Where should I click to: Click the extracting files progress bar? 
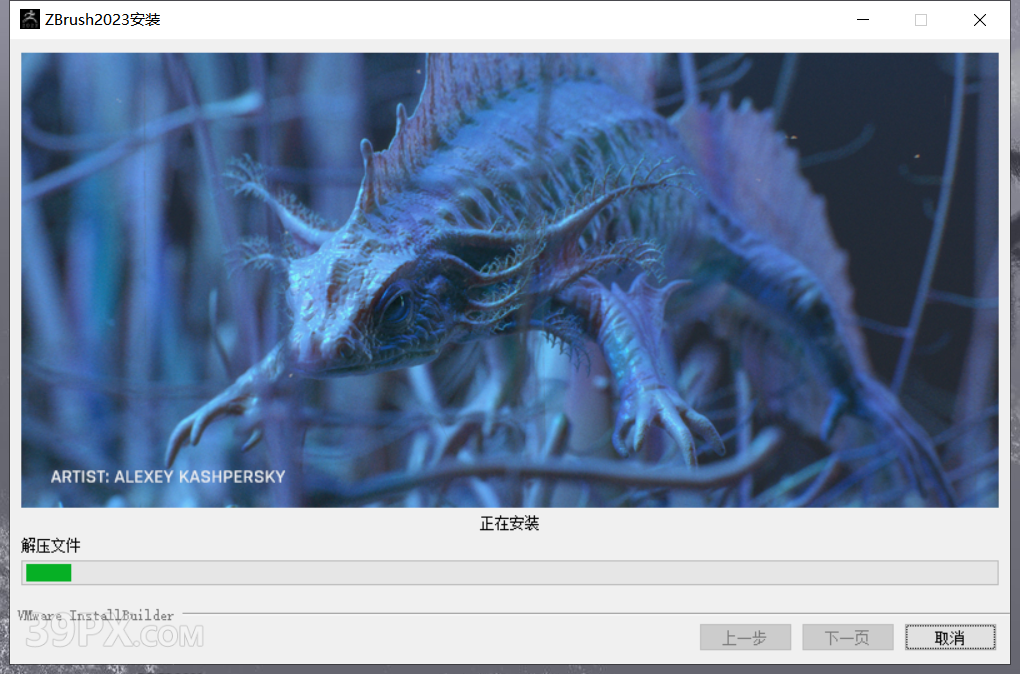509,573
